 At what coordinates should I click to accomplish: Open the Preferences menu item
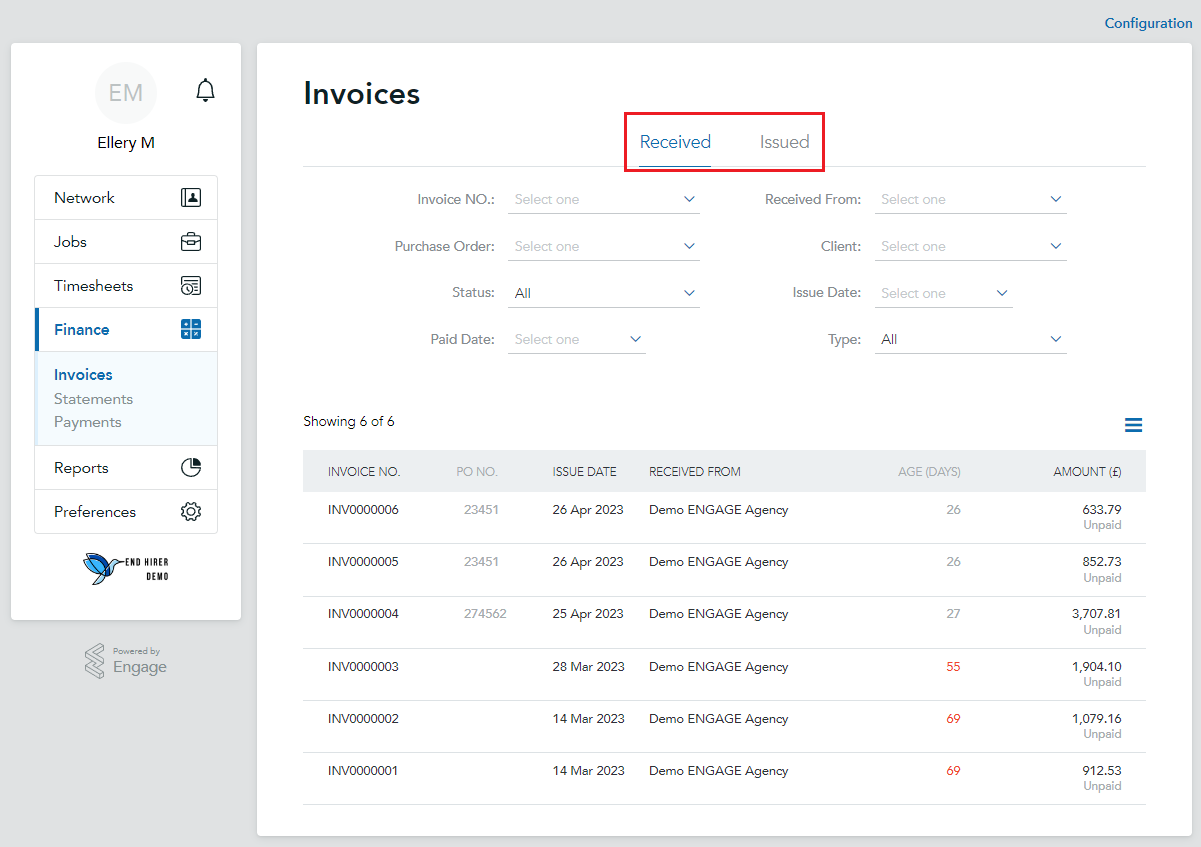tap(126, 512)
